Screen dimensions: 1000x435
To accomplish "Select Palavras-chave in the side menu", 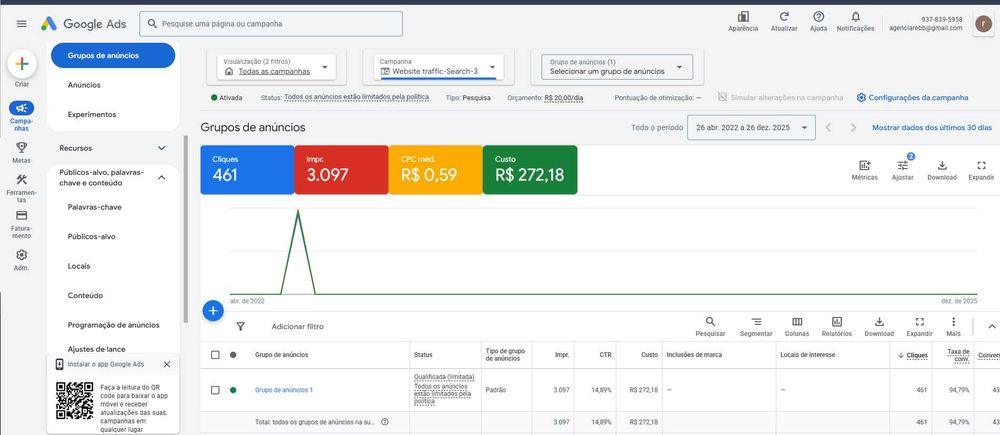I will (x=101, y=207).
